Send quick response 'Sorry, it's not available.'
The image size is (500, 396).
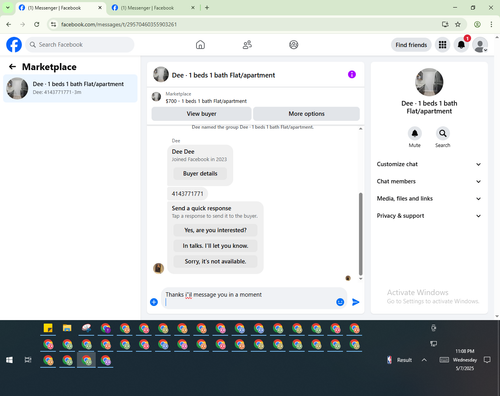coord(215,261)
